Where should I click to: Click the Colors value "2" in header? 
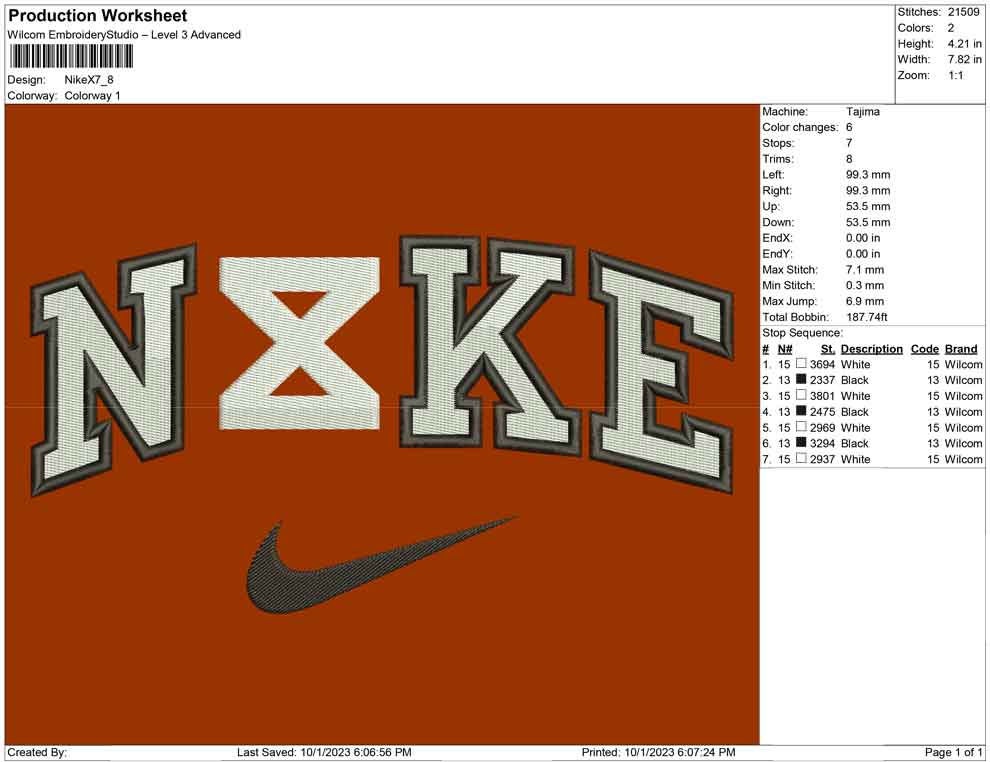(x=951, y=28)
